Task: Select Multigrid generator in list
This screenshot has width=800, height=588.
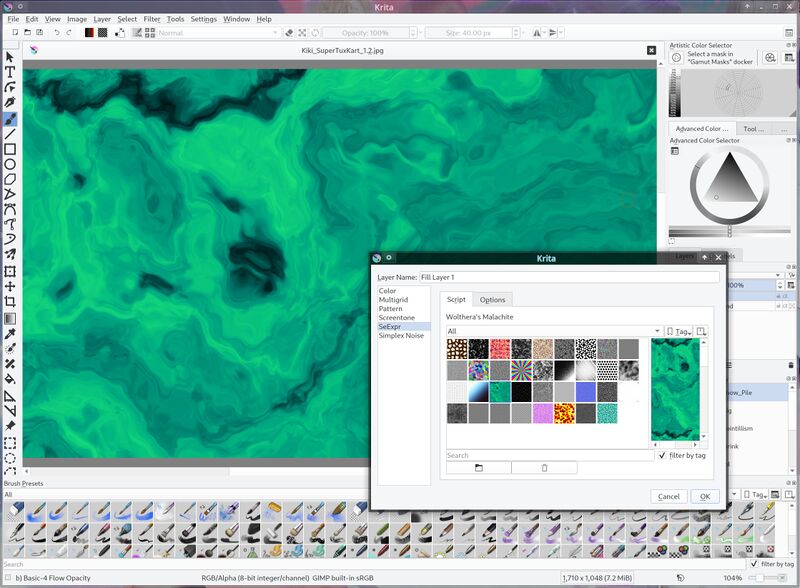Action: [x=404, y=300]
